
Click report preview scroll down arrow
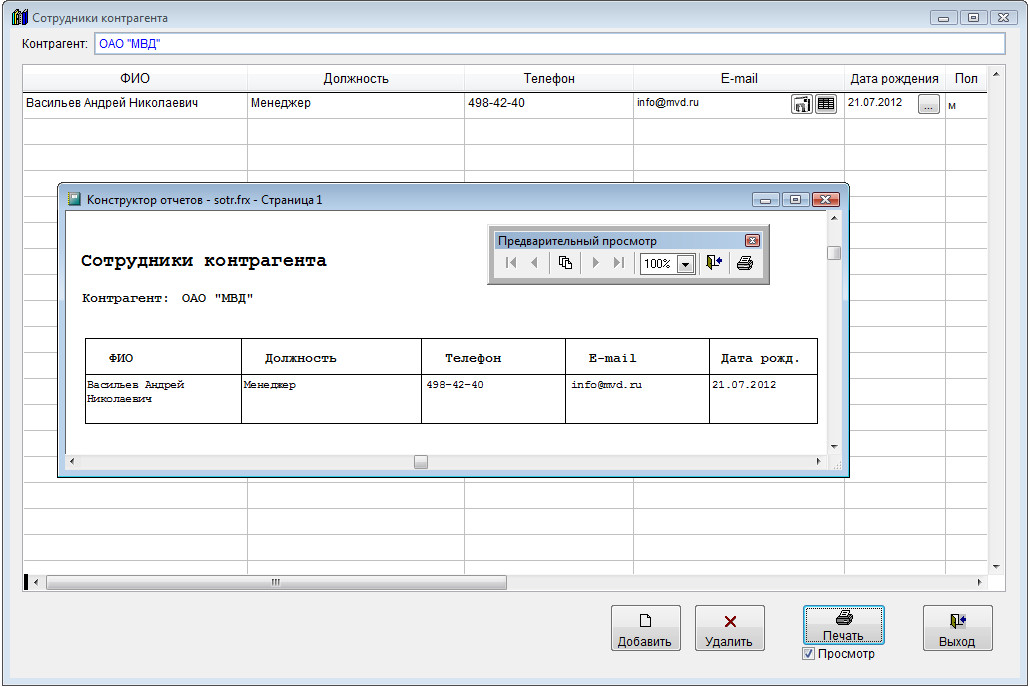(834, 447)
